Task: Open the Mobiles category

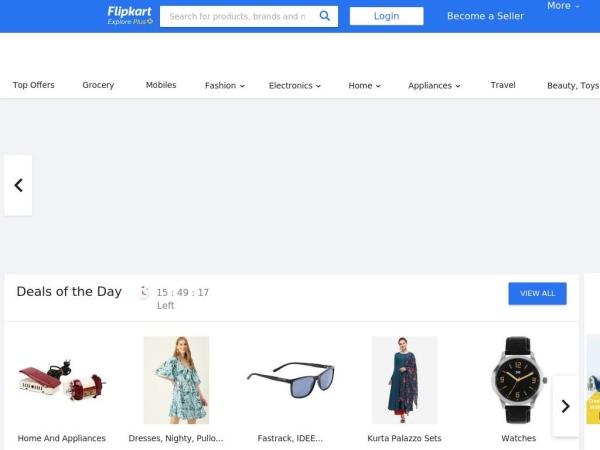Action: pyautogui.click(x=161, y=85)
